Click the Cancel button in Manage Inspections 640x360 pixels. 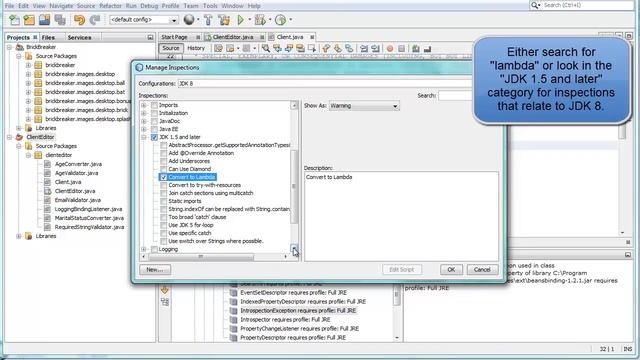[x=482, y=269]
